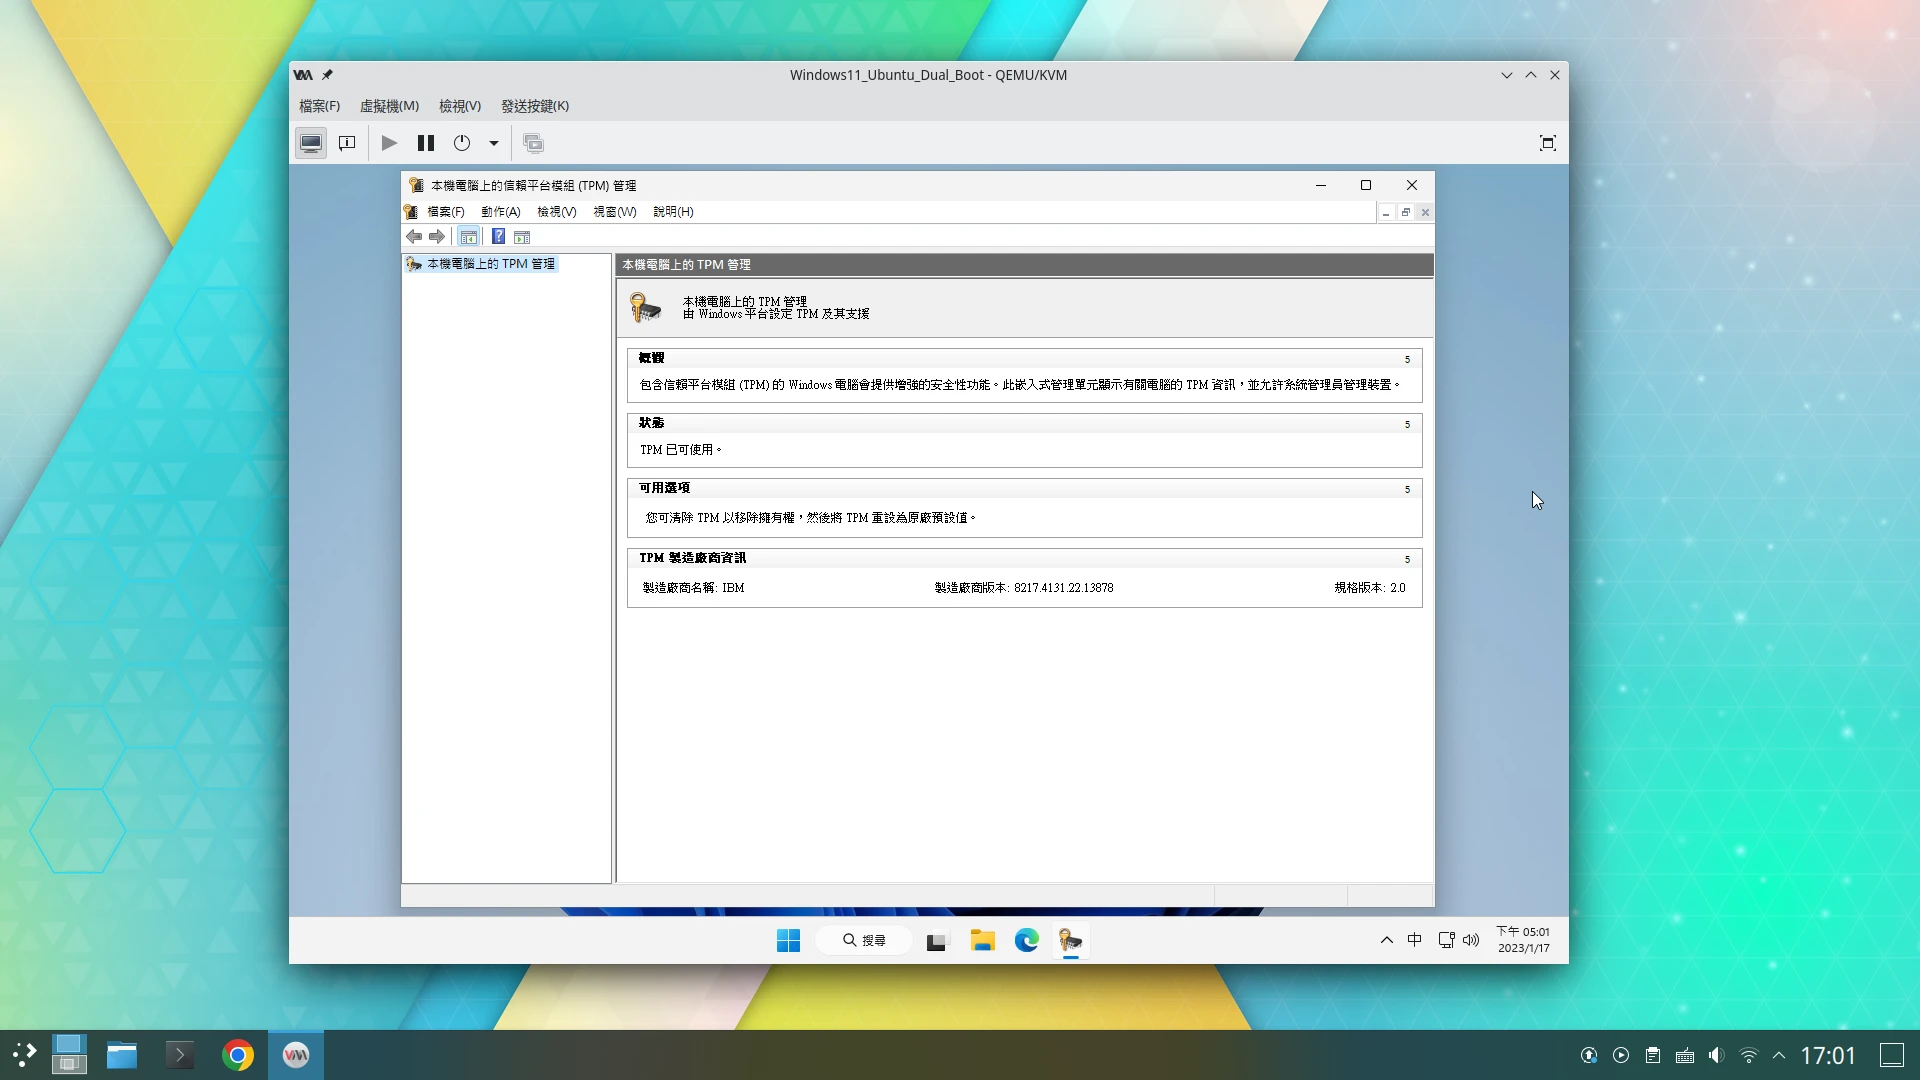Click the power off button on toolbar
This screenshot has width=1920, height=1080.
click(461, 142)
